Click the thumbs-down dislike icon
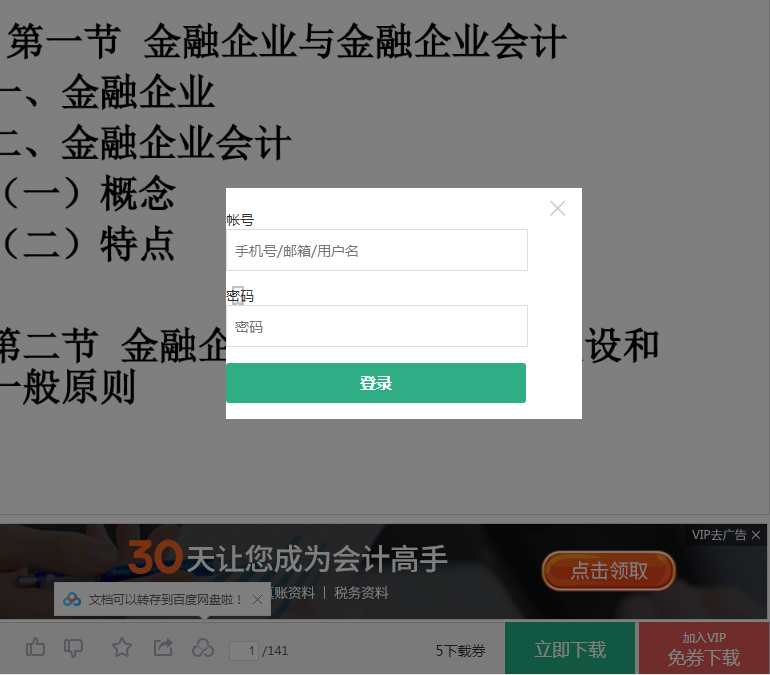This screenshot has width=770, height=675. pyautogui.click(x=74, y=648)
